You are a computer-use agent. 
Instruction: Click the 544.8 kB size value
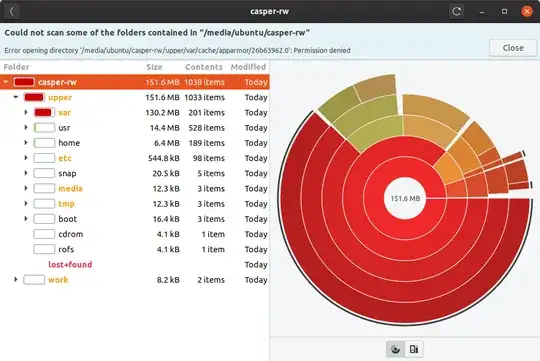(x=164, y=158)
